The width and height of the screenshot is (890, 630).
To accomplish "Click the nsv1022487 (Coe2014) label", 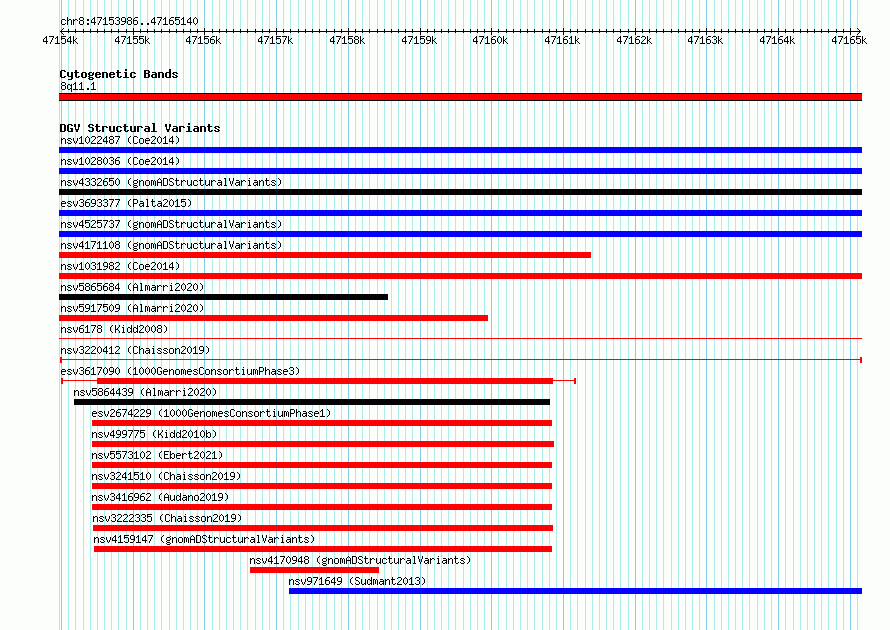I will click(120, 140).
